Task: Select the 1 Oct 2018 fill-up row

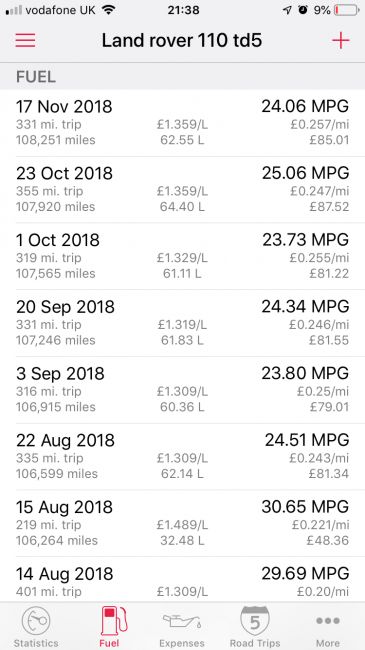Action: tap(182, 257)
